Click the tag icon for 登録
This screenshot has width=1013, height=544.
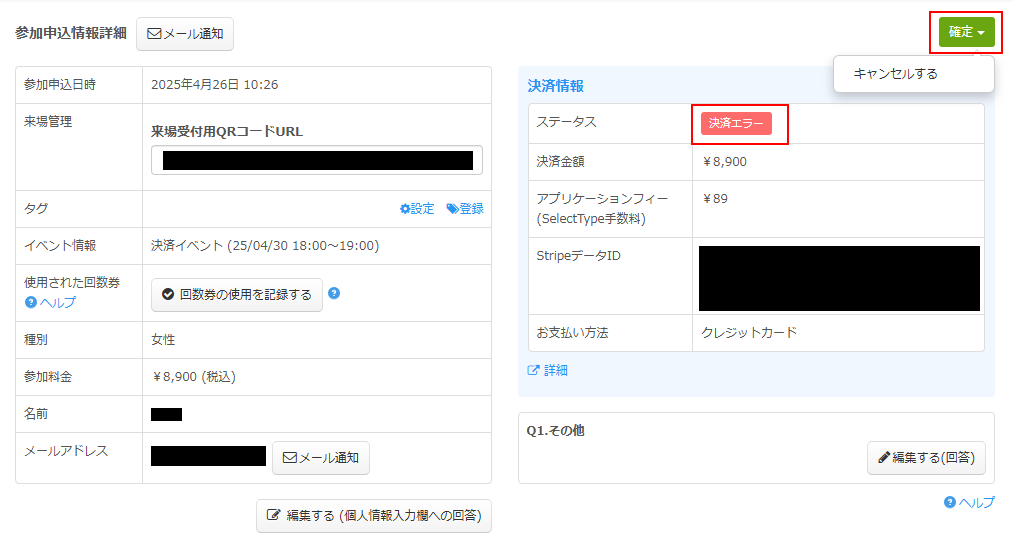tap(452, 209)
